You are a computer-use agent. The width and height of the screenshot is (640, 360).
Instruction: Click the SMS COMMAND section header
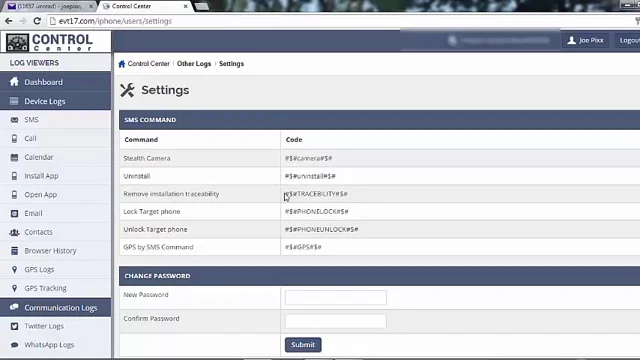tap(380, 120)
